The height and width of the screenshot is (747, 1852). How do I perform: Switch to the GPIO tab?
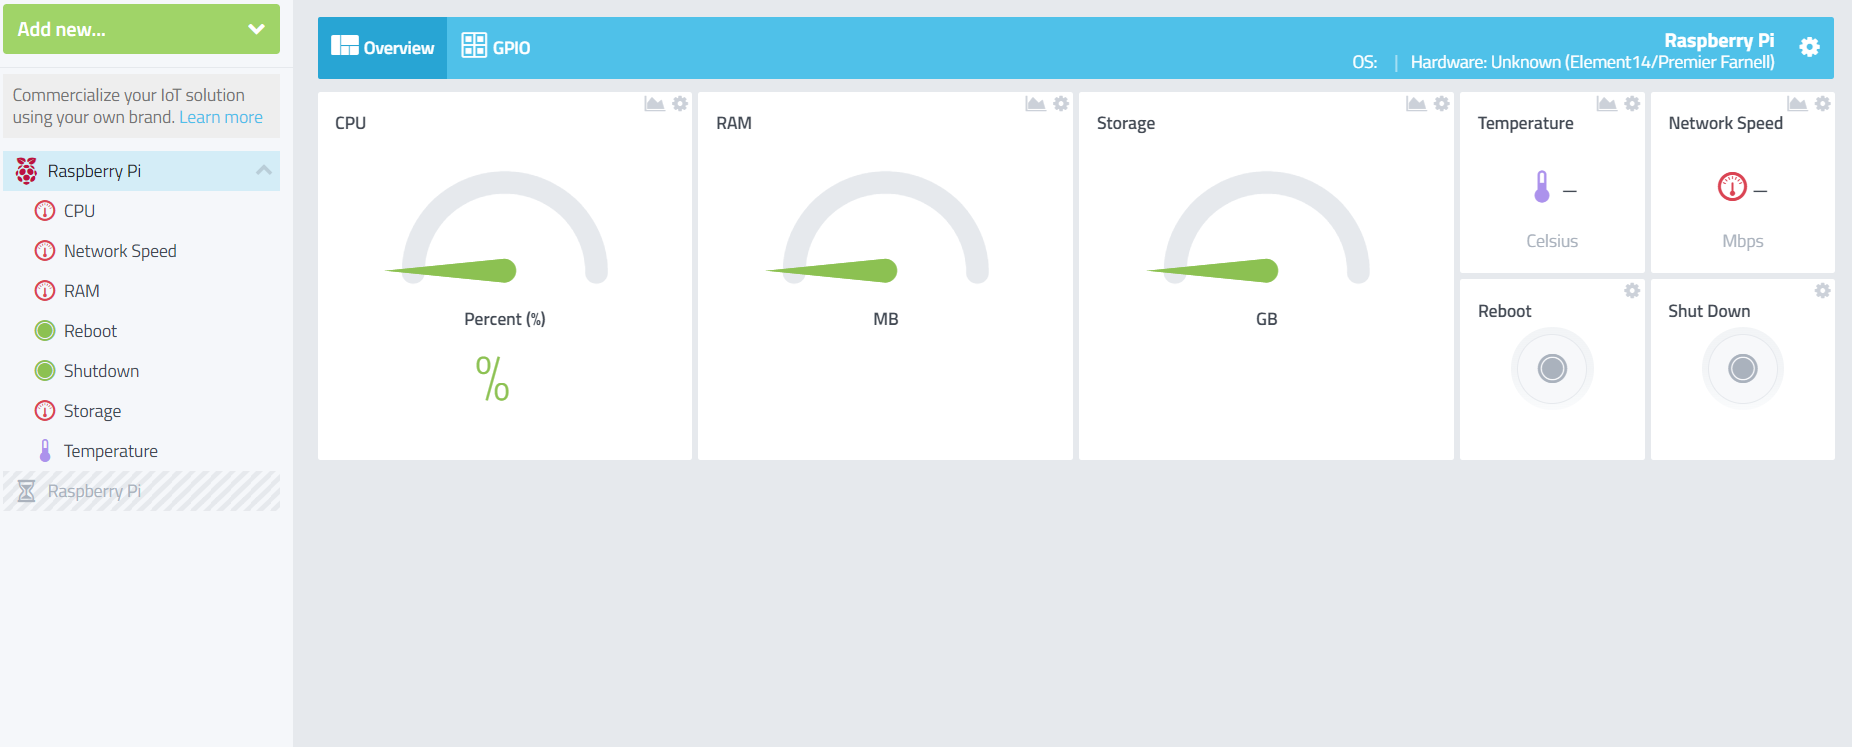point(496,47)
